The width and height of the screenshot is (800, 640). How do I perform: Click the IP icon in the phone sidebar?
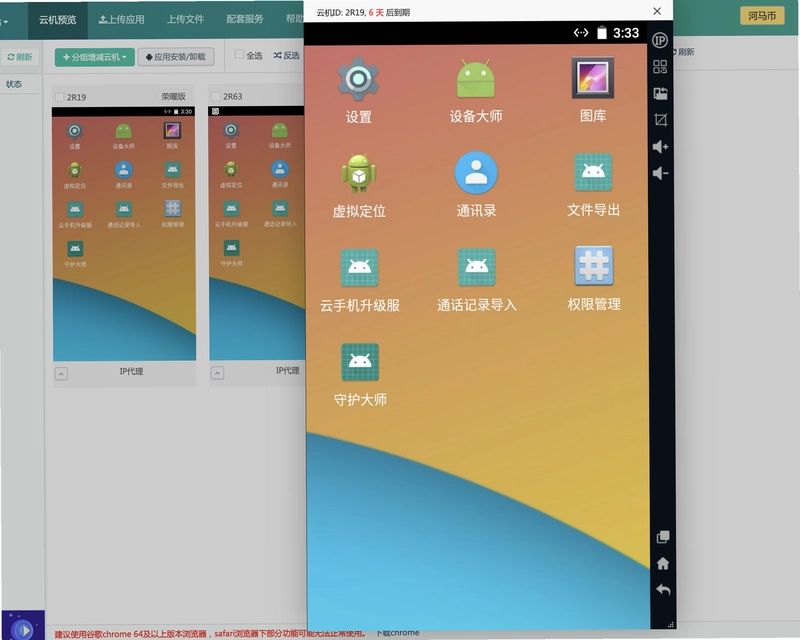[x=660, y=40]
